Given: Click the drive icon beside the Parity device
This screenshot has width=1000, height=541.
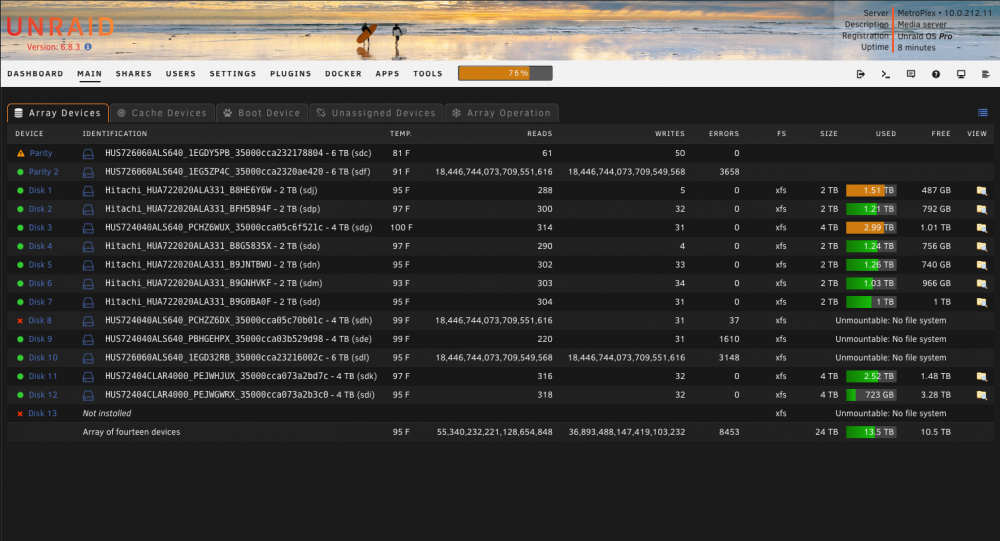Looking at the screenshot, I should (88, 154).
